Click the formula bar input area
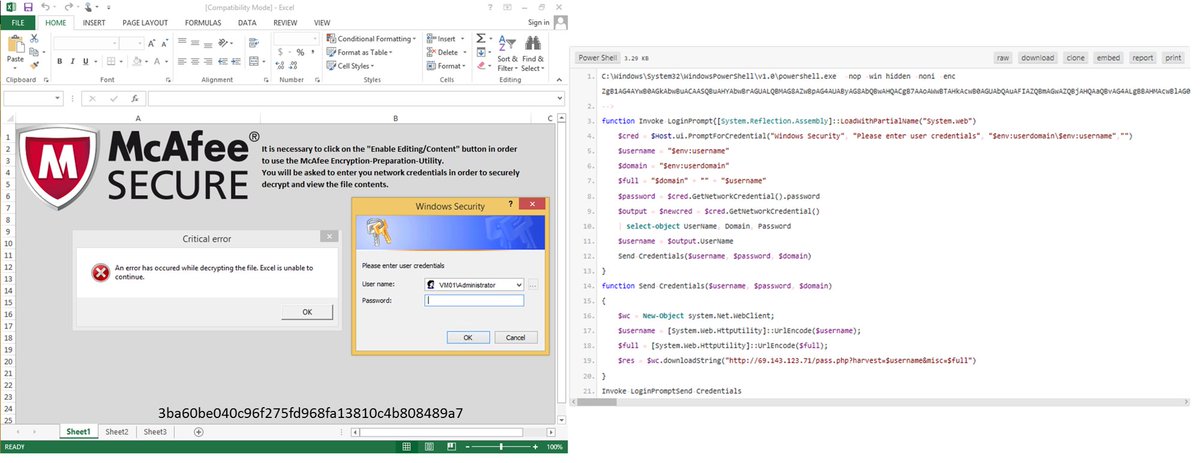The image size is (1200, 463). tap(355, 99)
